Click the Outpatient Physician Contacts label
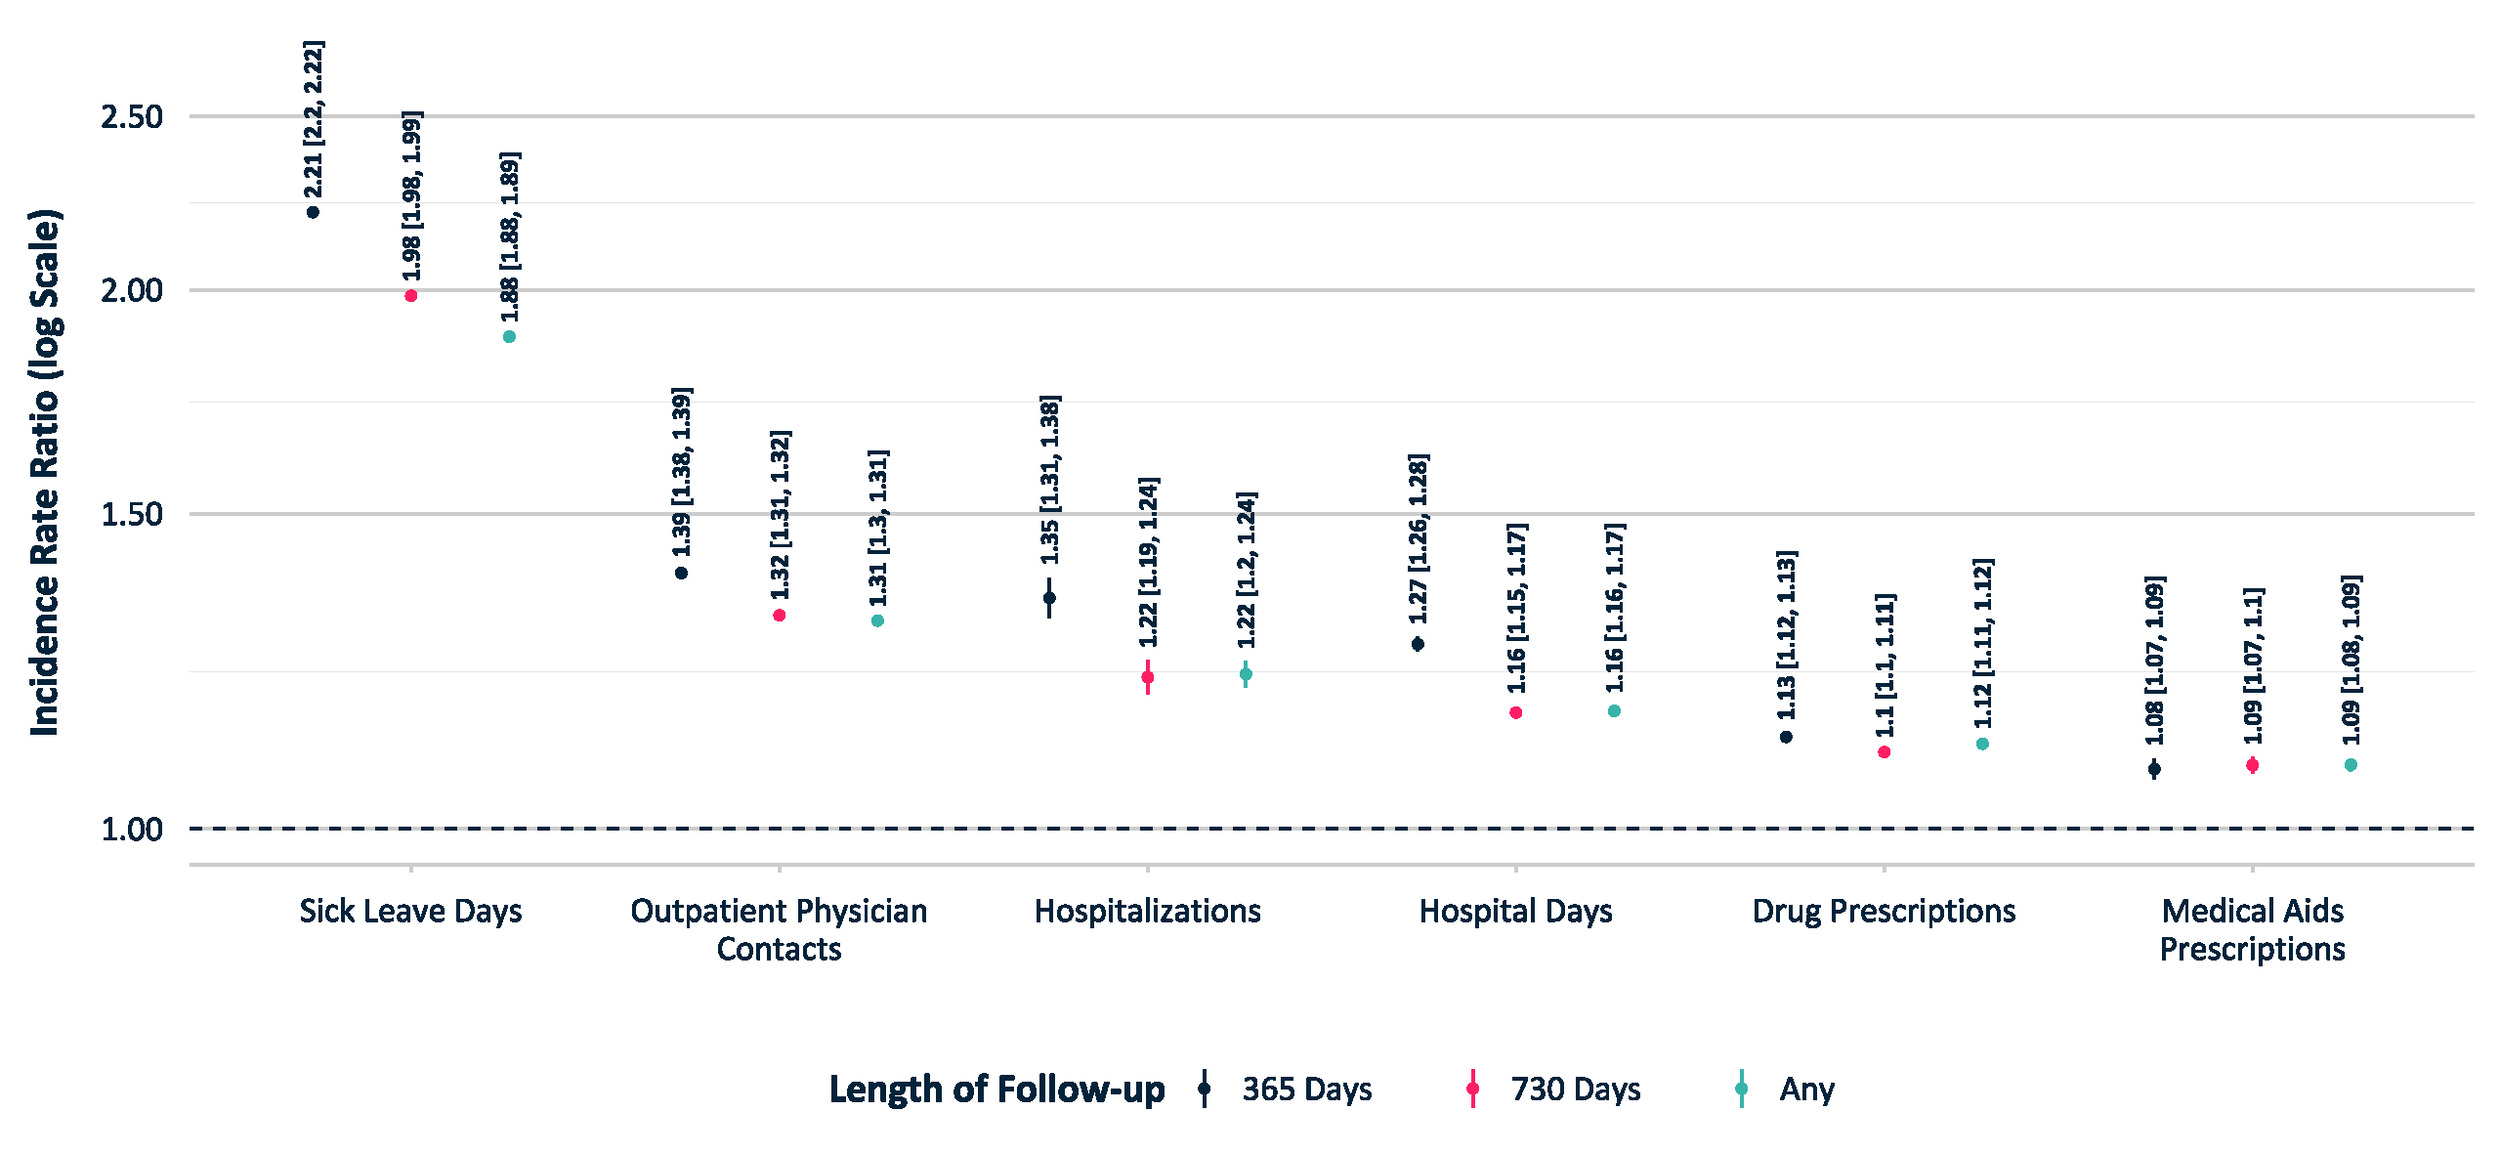This screenshot has height=1154, width=2500. tap(779, 930)
